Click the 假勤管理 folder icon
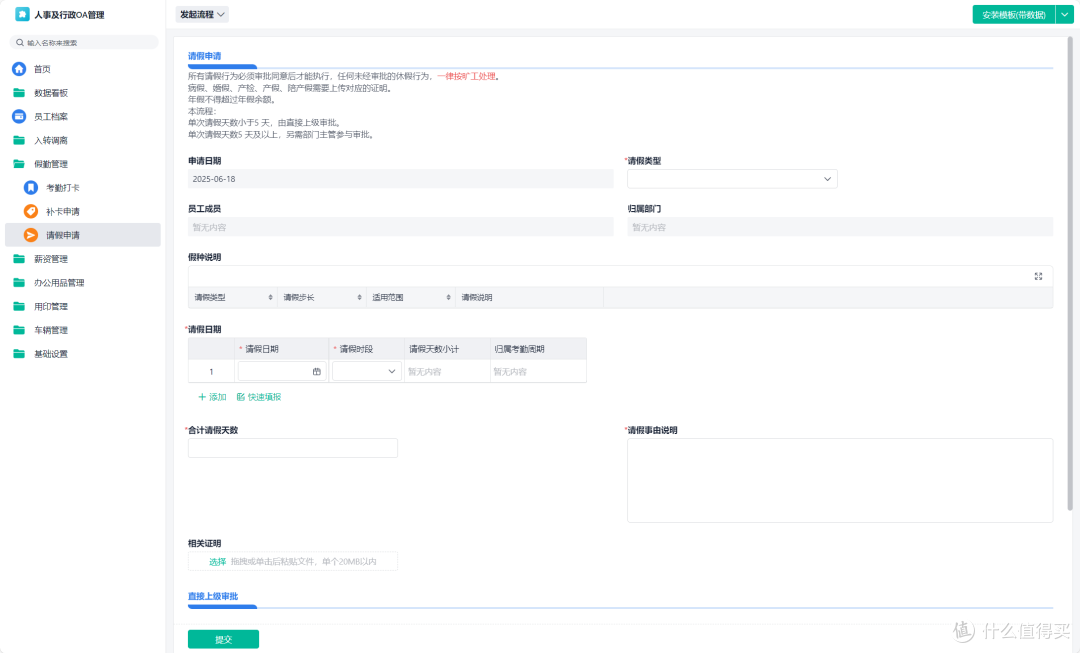This screenshot has height=653, width=1080. pyautogui.click(x=19, y=164)
